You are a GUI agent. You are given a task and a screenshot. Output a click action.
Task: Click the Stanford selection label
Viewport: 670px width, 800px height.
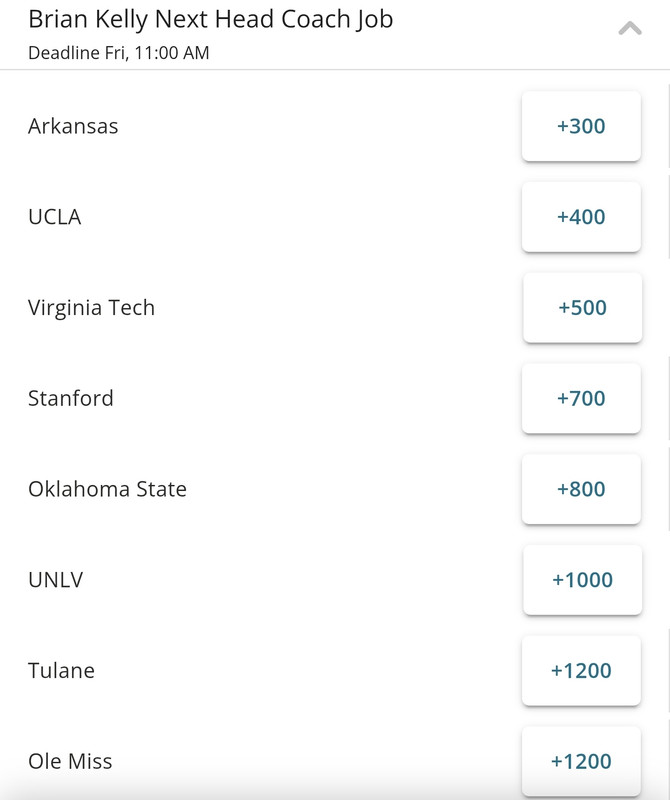(71, 398)
